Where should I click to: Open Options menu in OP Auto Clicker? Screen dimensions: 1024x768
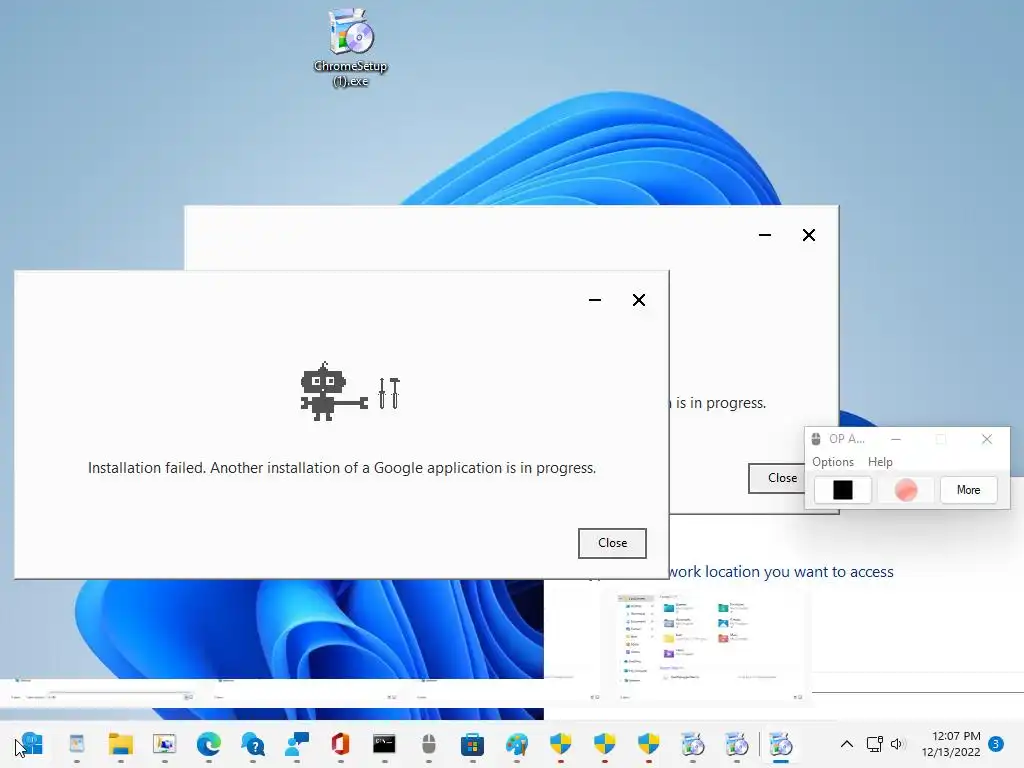(833, 462)
